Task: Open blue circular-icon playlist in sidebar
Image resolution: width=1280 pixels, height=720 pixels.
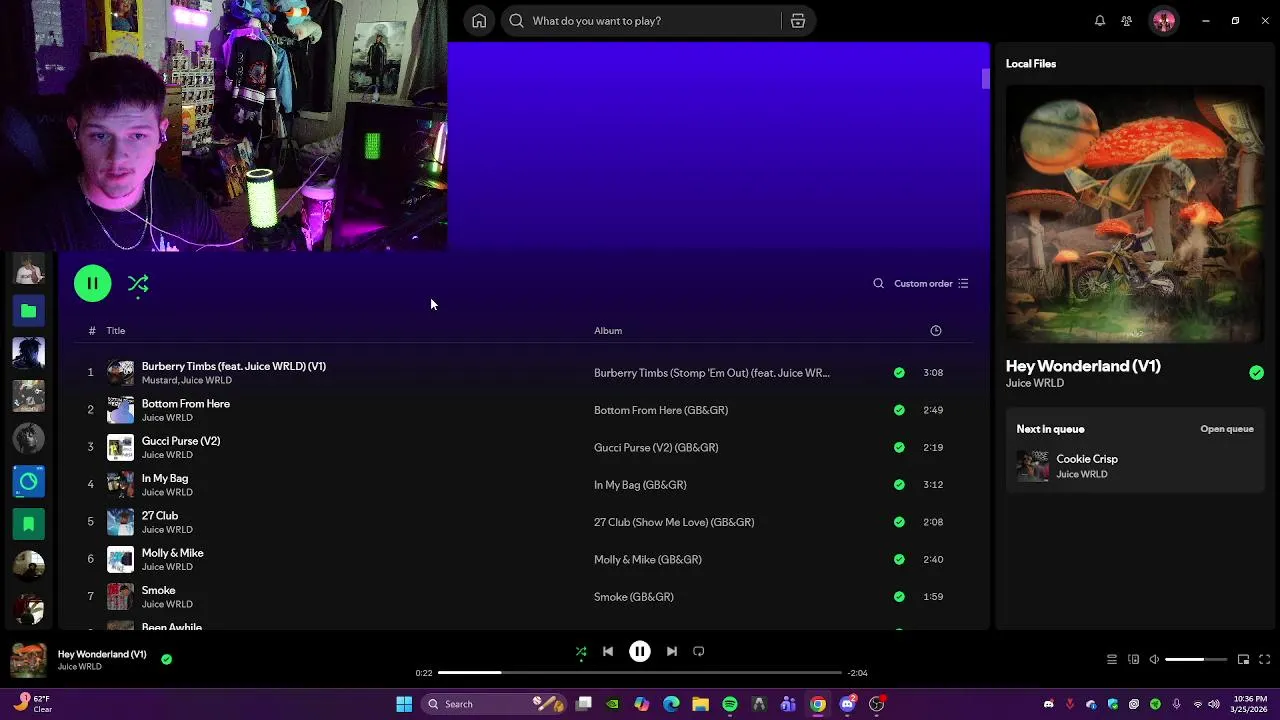Action: point(29,482)
